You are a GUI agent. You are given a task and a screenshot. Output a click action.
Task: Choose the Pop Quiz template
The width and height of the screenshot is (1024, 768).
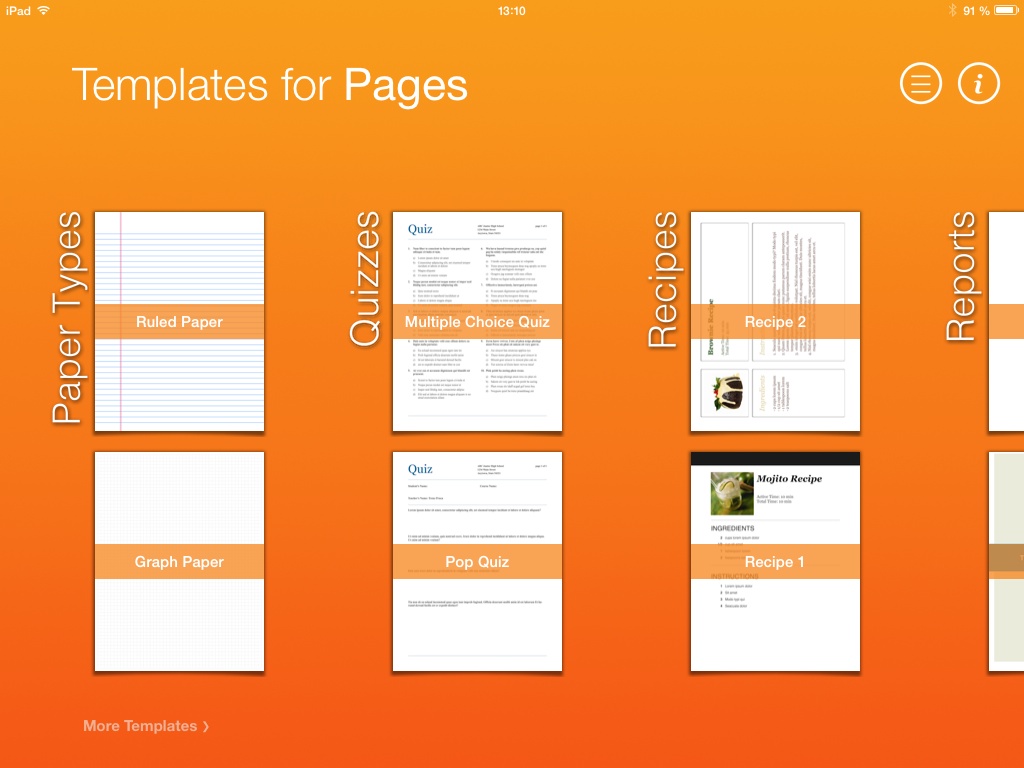477,561
